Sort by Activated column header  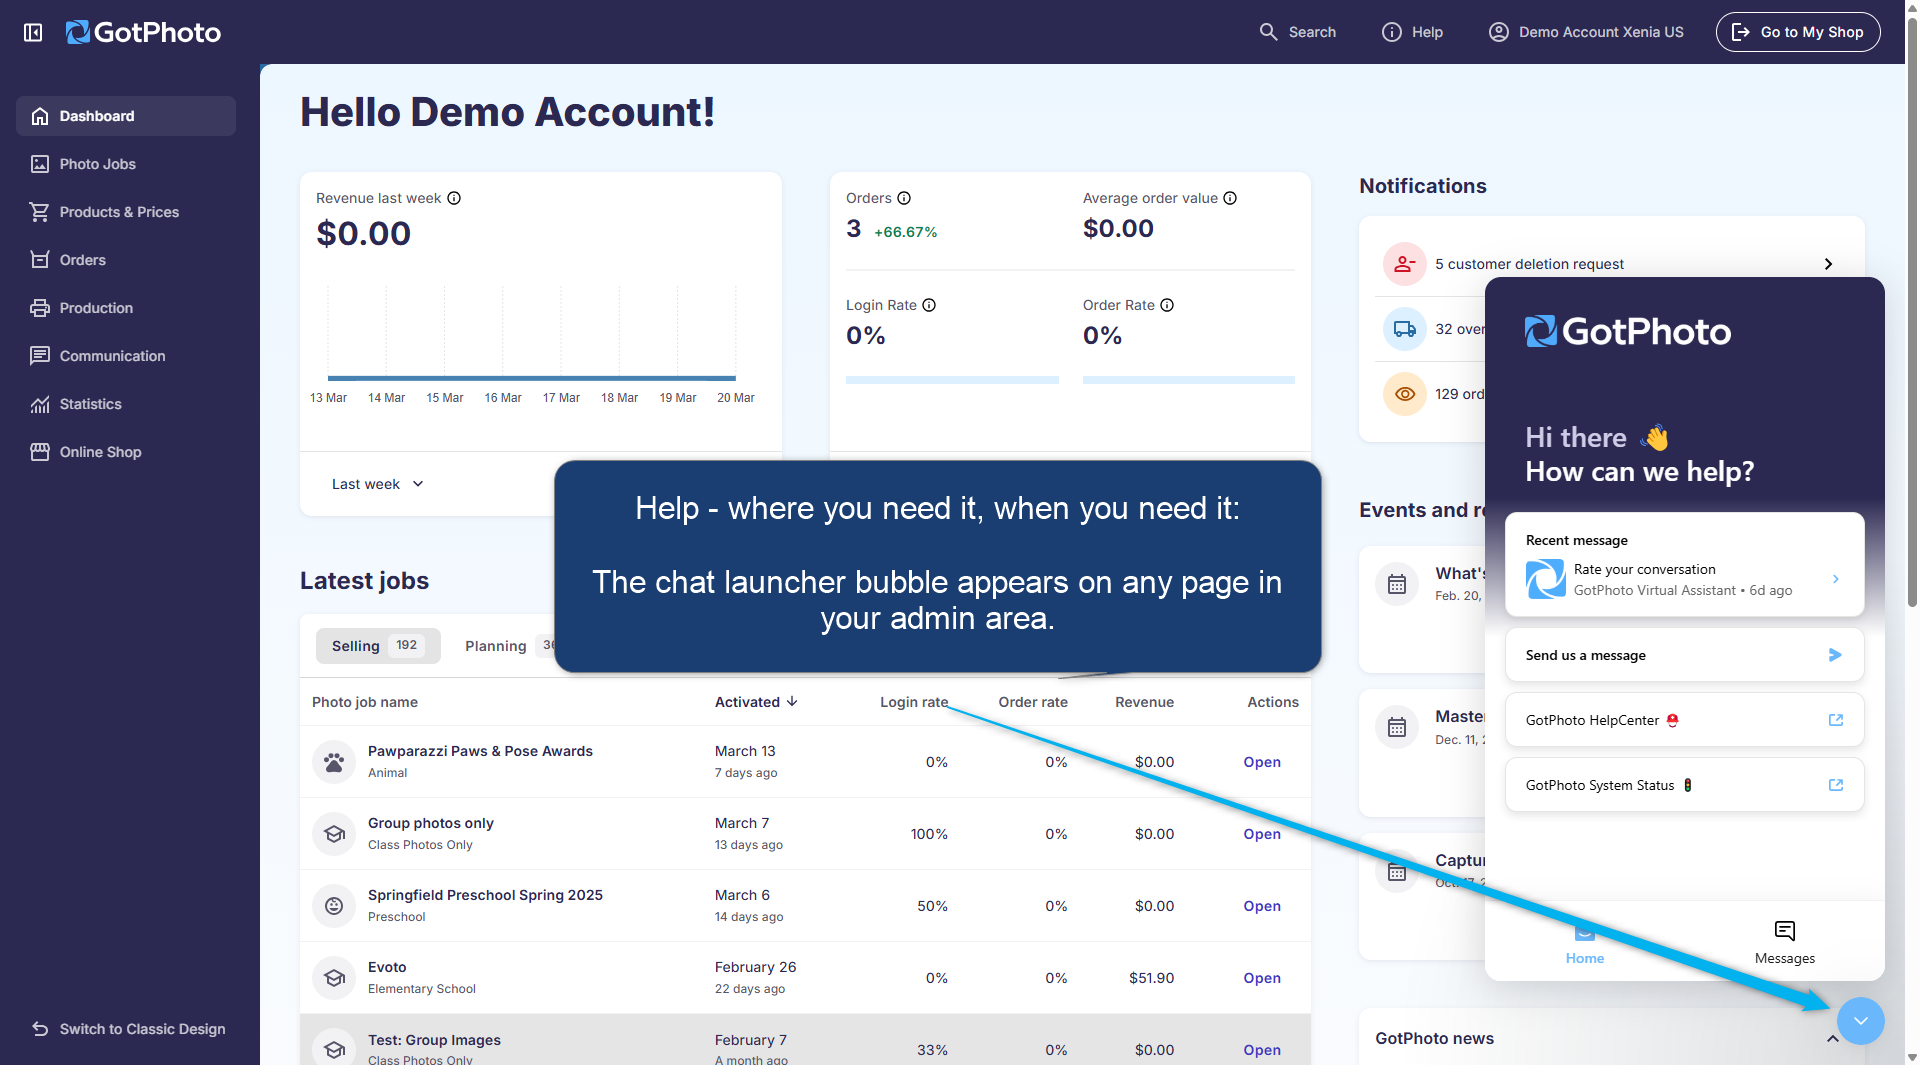[756, 702]
